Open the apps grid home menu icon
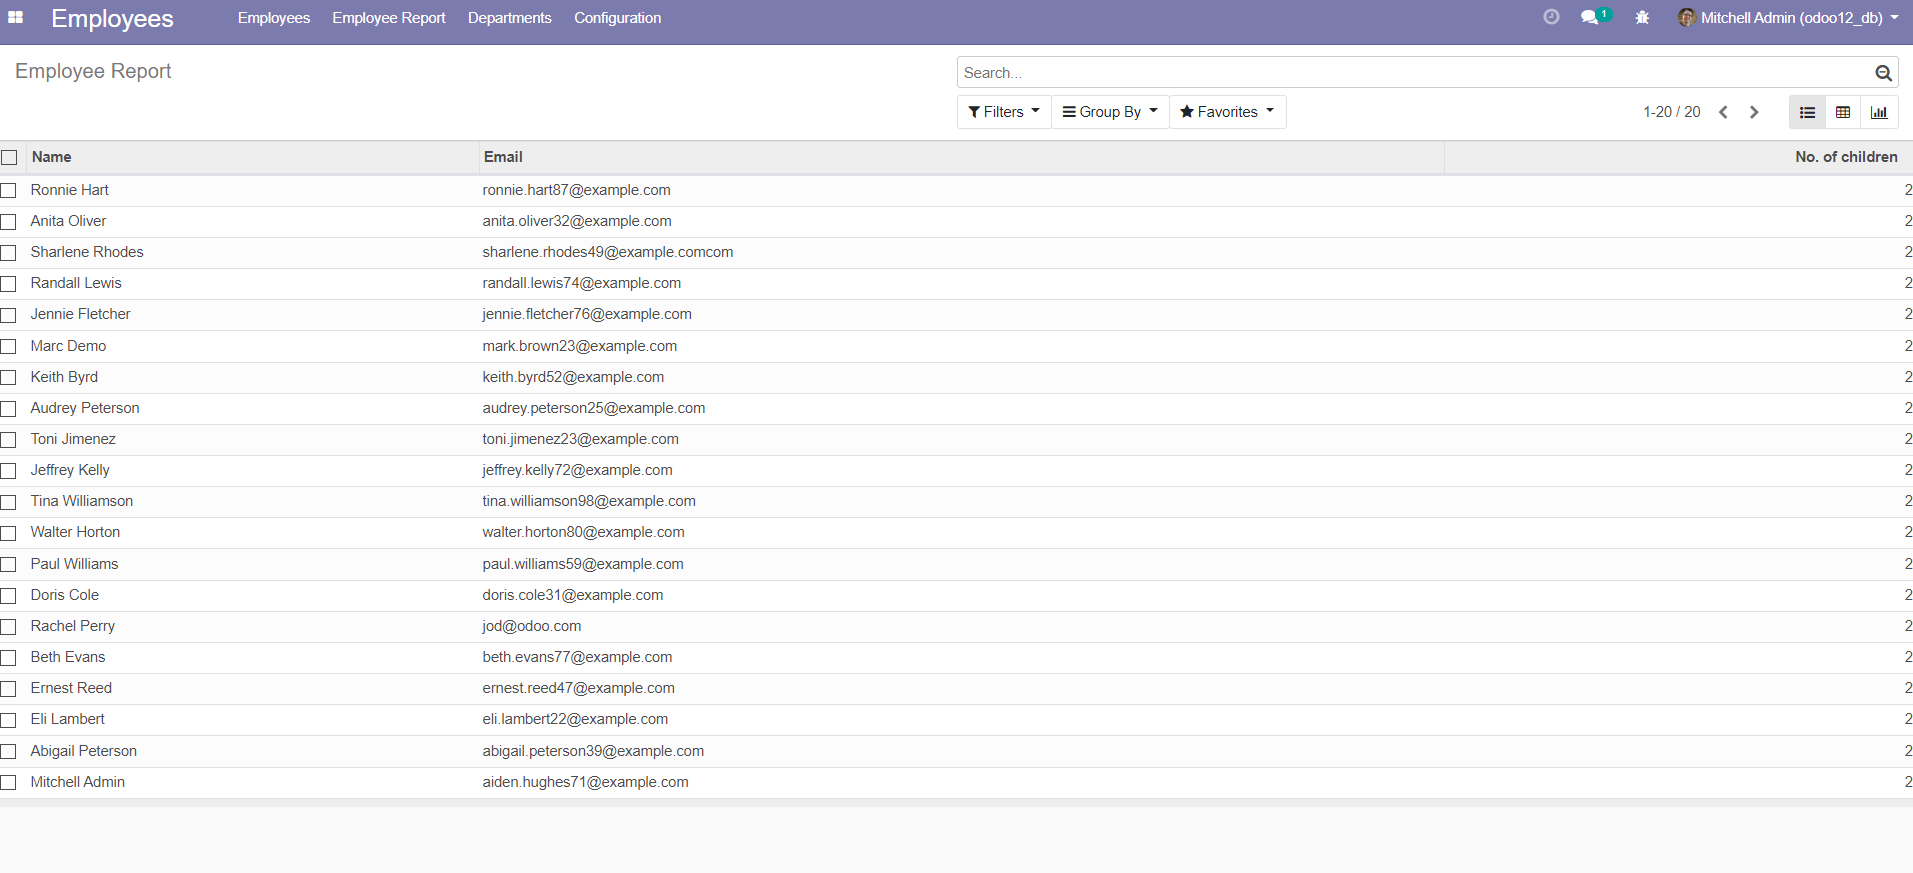 (16, 18)
